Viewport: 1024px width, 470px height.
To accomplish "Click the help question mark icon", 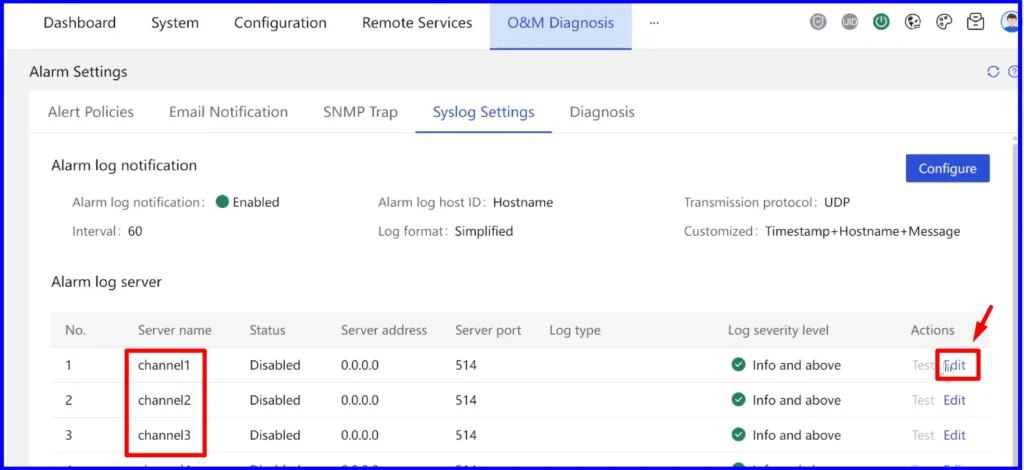I will coord(1014,72).
